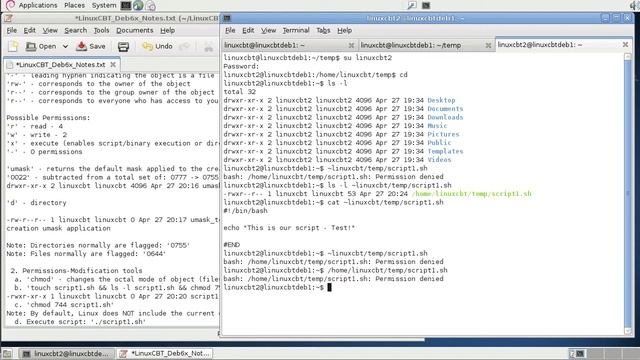Screen dimensions: 640x360
Task: Click the third launcher icon in top panel
Action: (151, 6)
